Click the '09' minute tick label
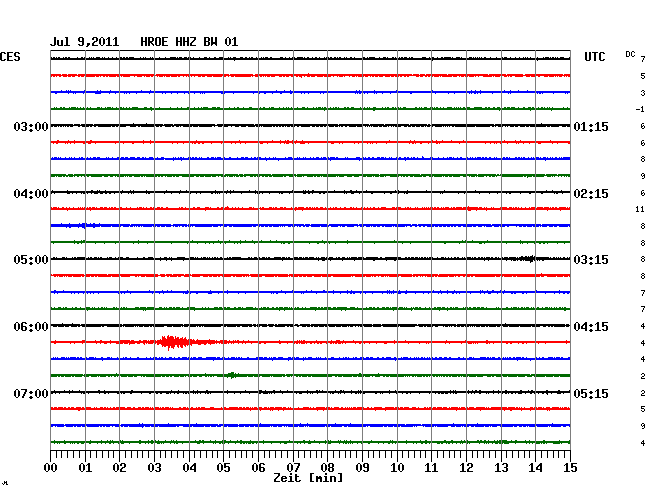Screen dimensions: 650x494 [x=362, y=468]
